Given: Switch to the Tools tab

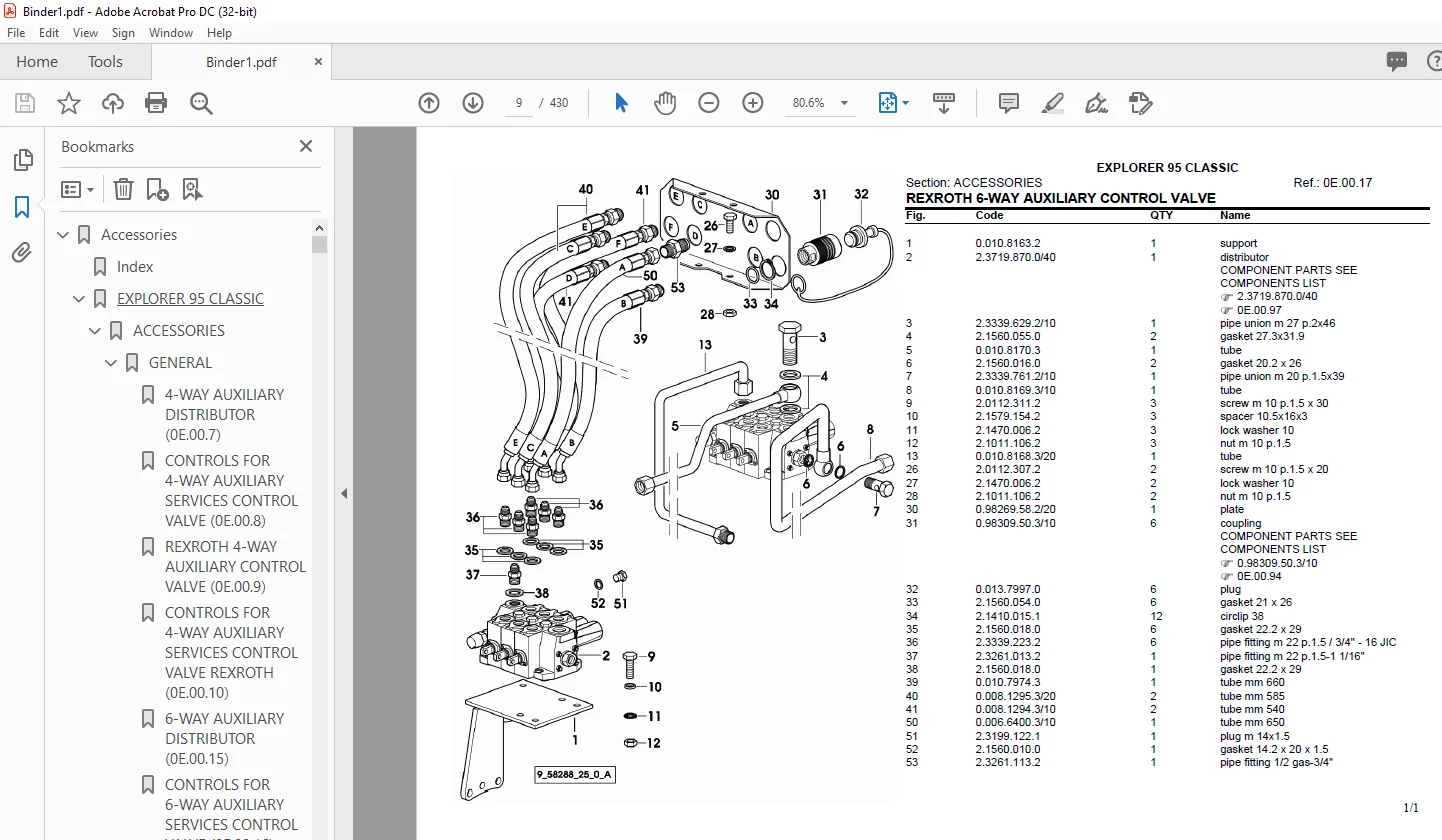Looking at the screenshot, I should [105, 62].
